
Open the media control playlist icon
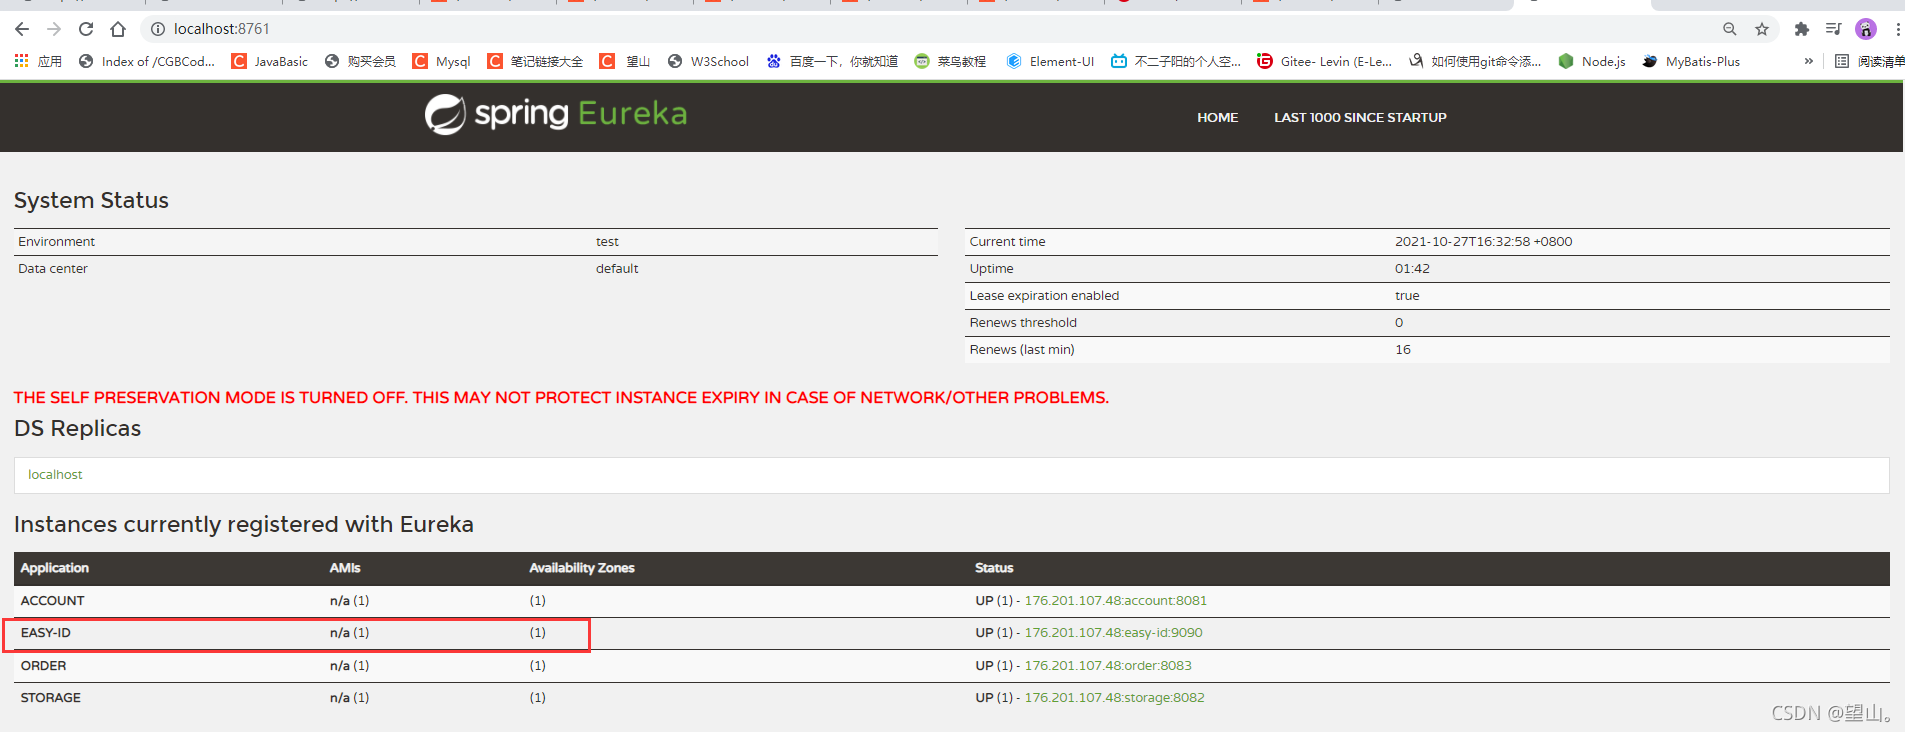click(x=1834, y=29)
